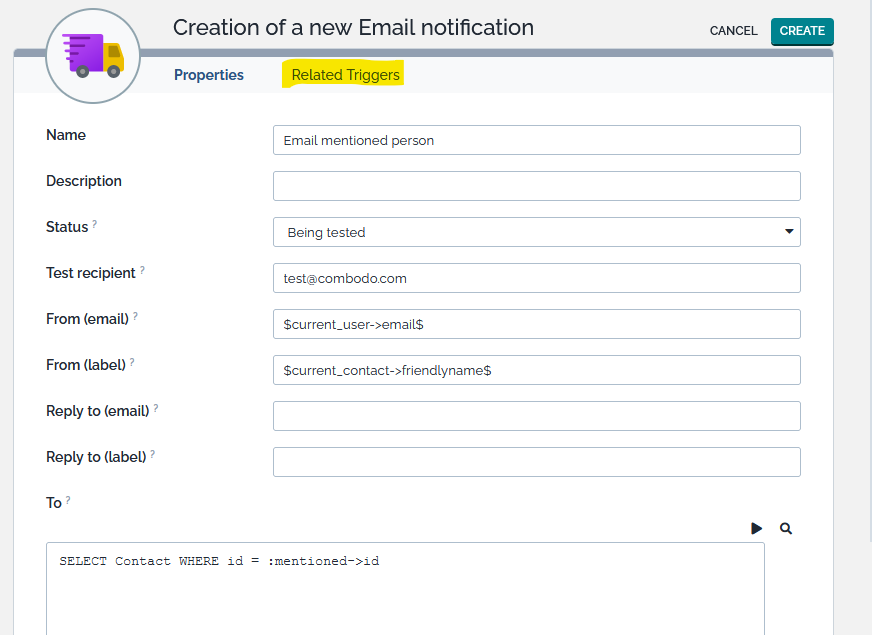This screenshot has width=872, height=635.
Task: Switch to the Properties tab
Action: click(x=209, y=75)
